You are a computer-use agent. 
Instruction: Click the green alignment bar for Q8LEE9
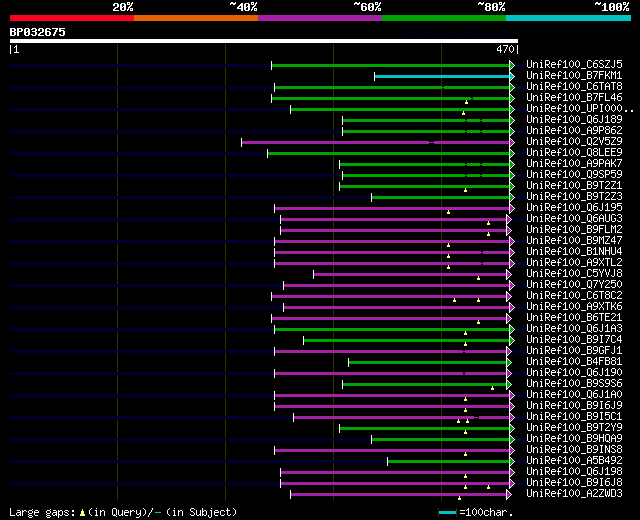coord(389,153)
